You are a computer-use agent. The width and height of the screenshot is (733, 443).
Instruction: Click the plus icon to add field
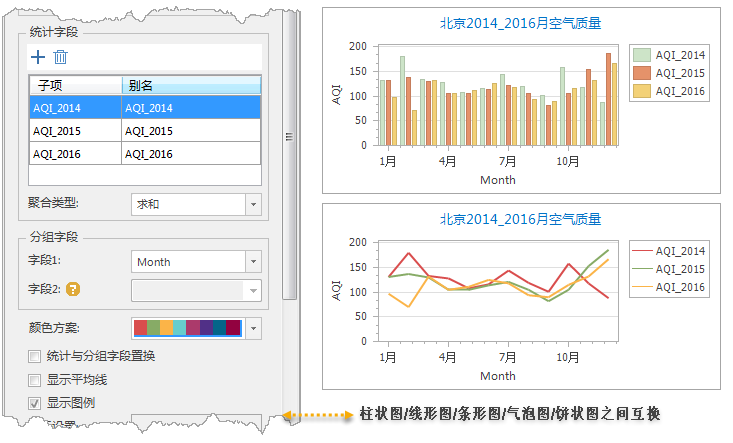pos(38,58)
